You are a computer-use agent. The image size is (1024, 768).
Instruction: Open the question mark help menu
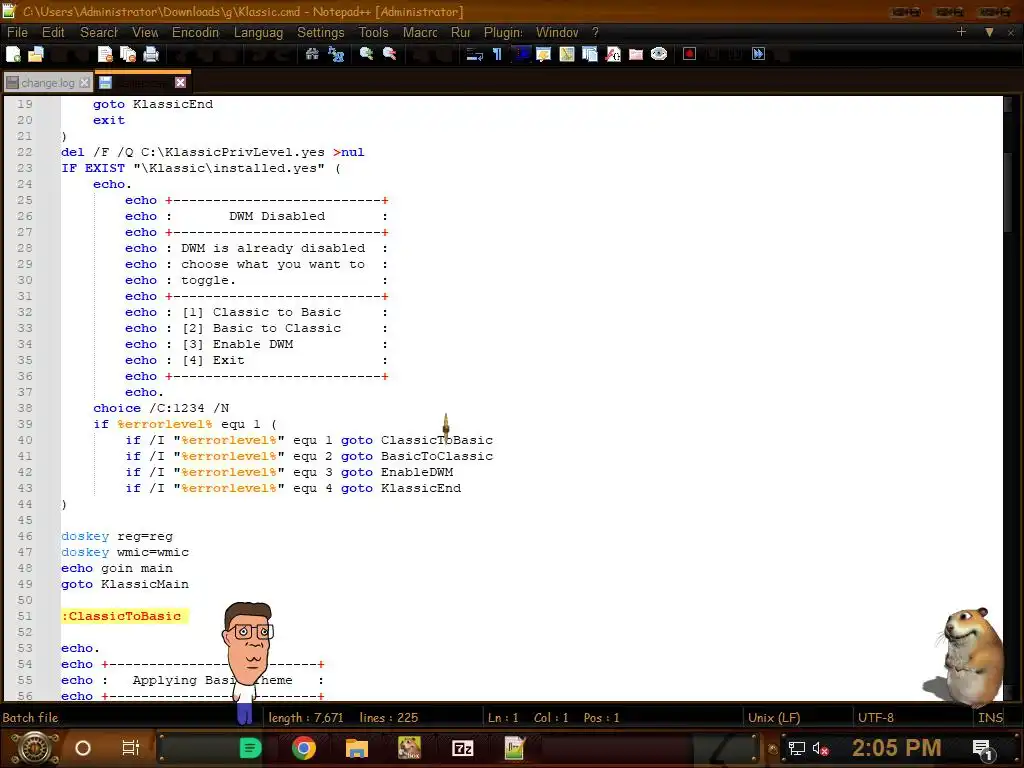pyautogui.click(x=595, y=33)
